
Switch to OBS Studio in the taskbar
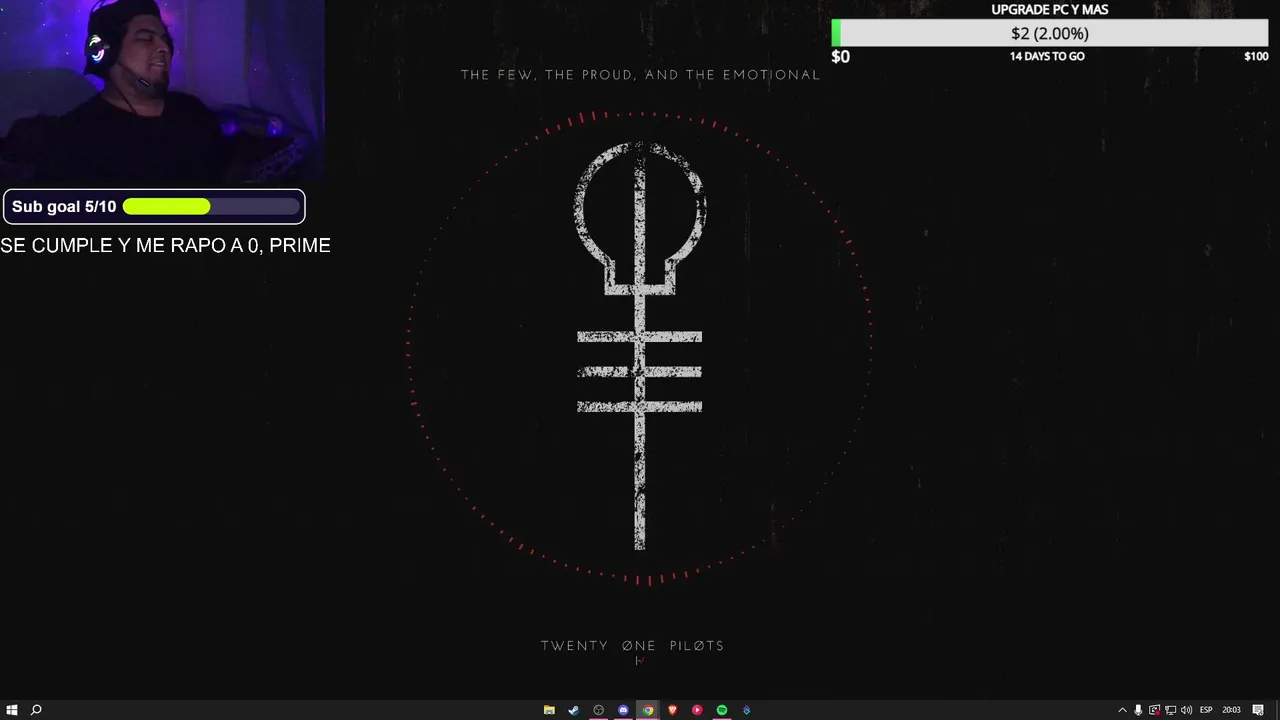[x=598, y=710]
